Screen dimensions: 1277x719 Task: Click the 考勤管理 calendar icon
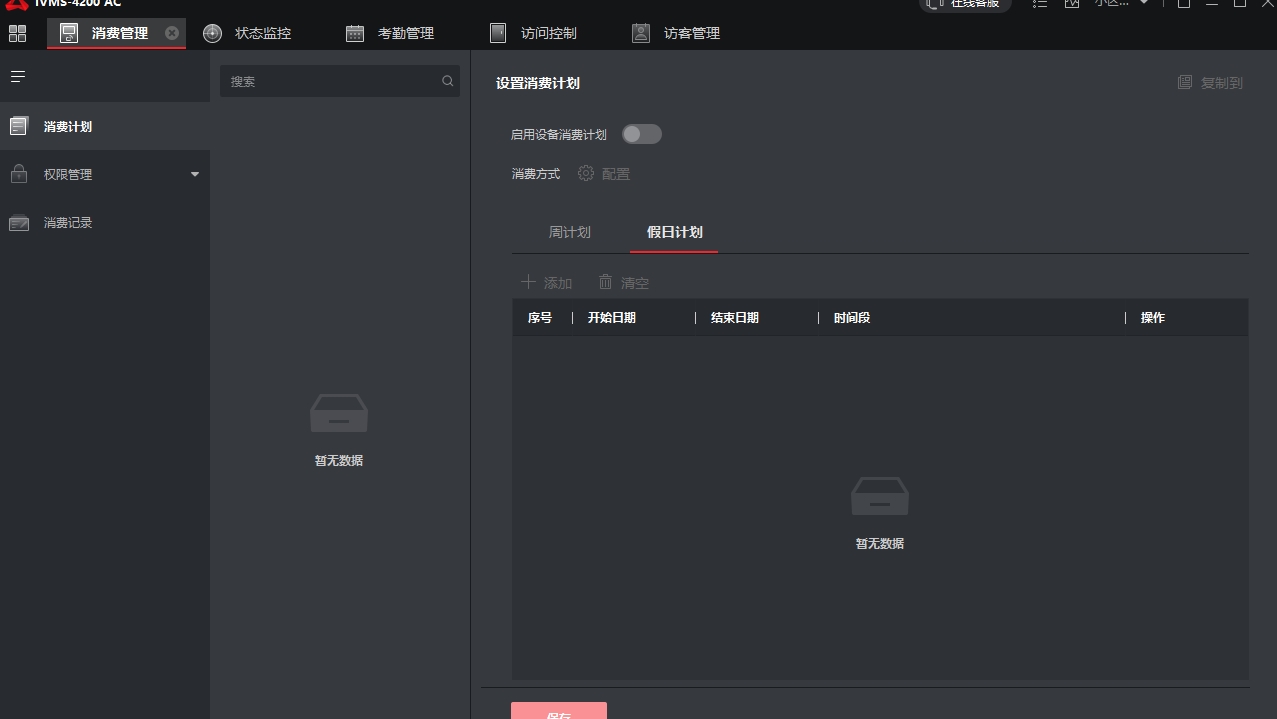(x=355, y=33)
